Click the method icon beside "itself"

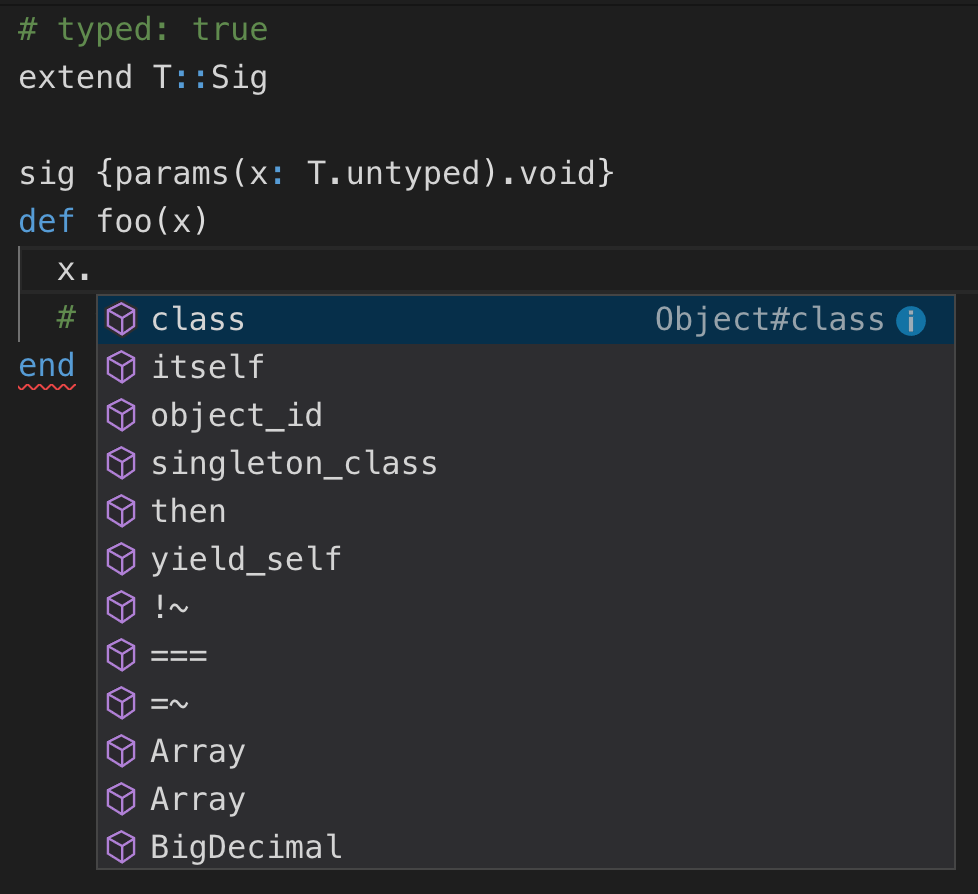[121, 367]
